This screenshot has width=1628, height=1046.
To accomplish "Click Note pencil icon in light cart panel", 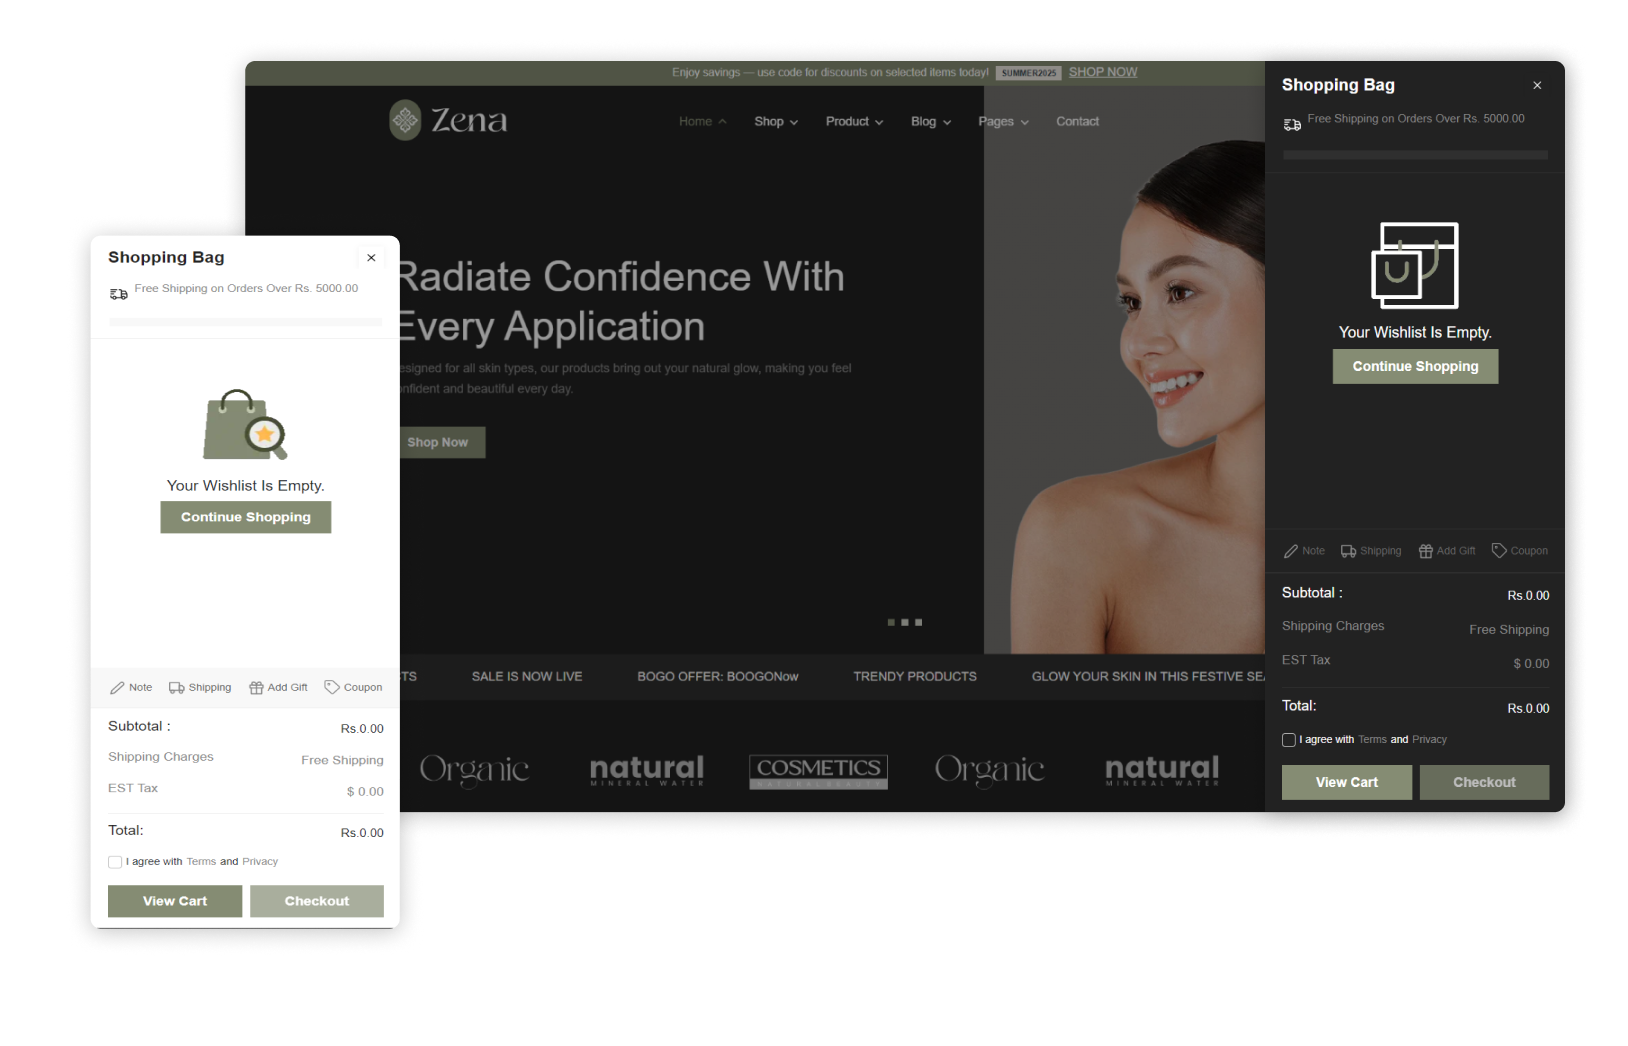I will tap(117, 688).
